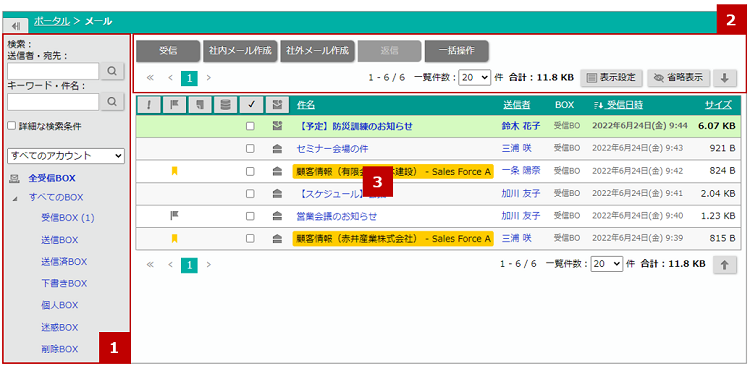Open 送信済BOX folder
Screen dimensions: 750x366
click(x=64, y=262)
